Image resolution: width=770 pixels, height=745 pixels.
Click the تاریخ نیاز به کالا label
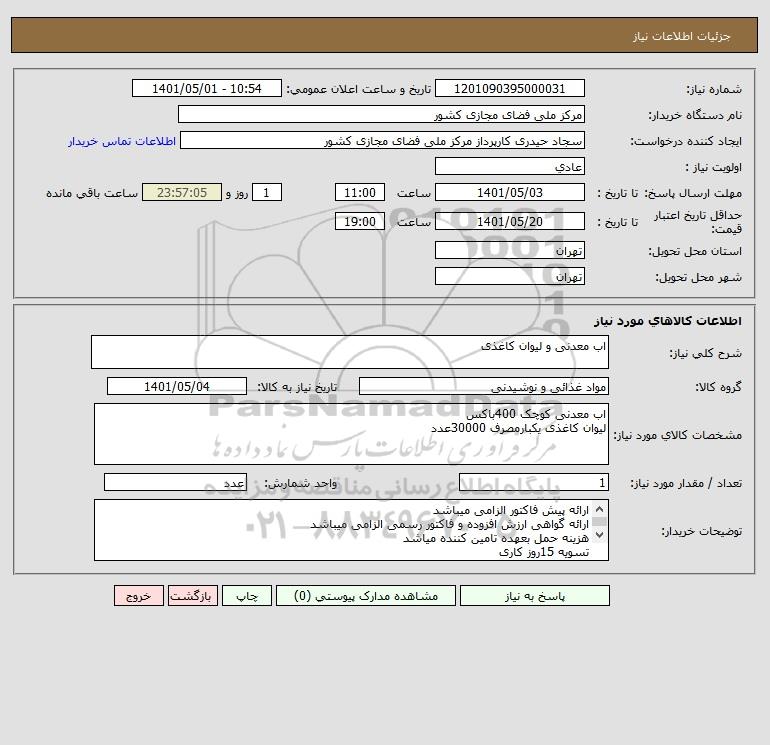(x=298, y=387)
